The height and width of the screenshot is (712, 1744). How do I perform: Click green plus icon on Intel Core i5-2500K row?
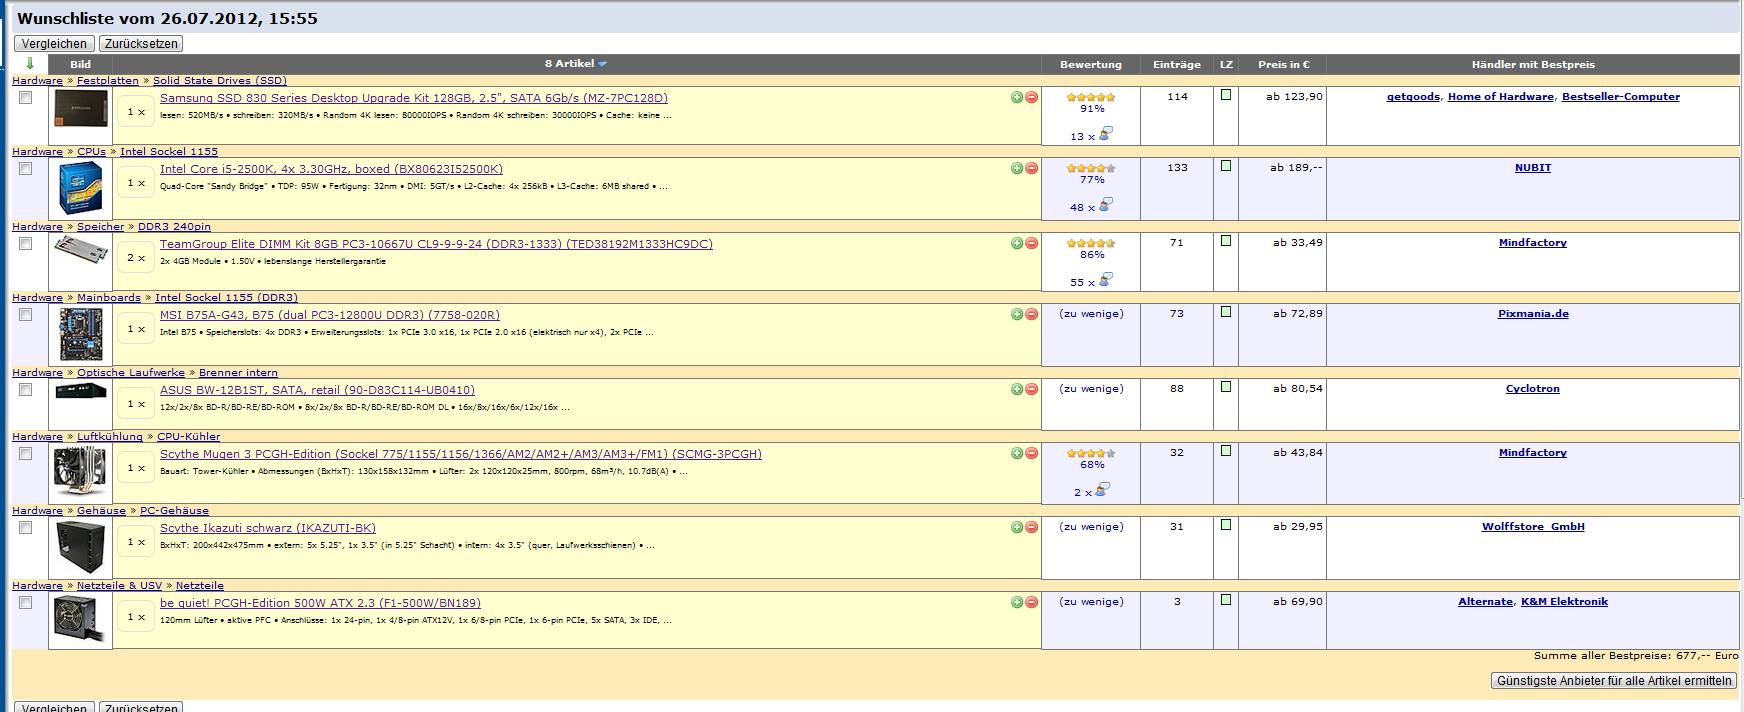click(1017, 168)
